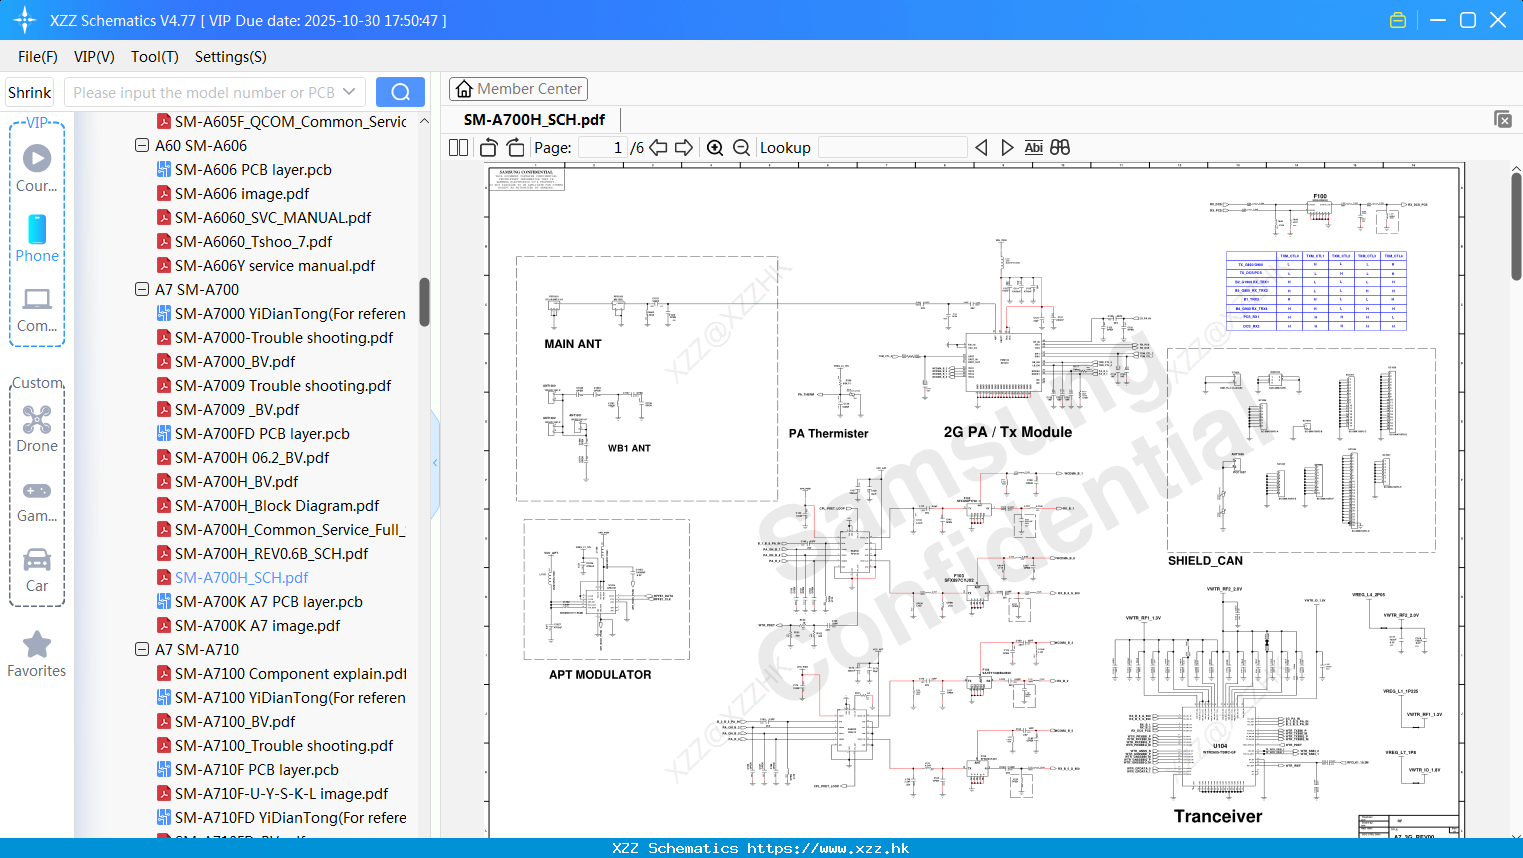1523x858 pixels.
Task: Collapse the A7 SM-A710 folder
Action: click(142, 649)
